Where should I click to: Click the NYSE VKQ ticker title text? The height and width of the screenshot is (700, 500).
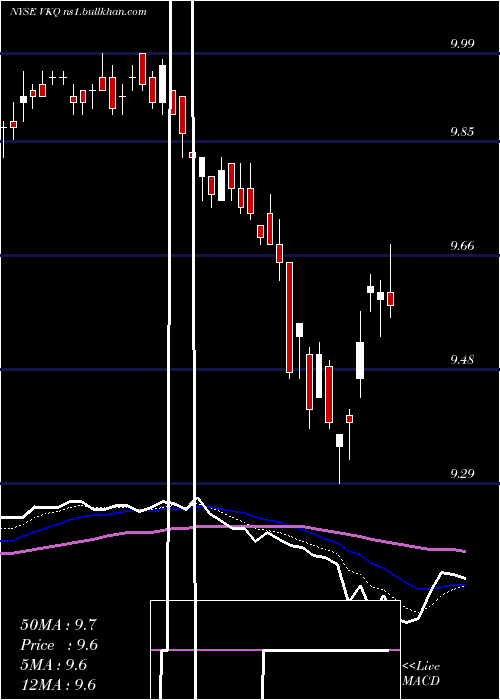78,12
